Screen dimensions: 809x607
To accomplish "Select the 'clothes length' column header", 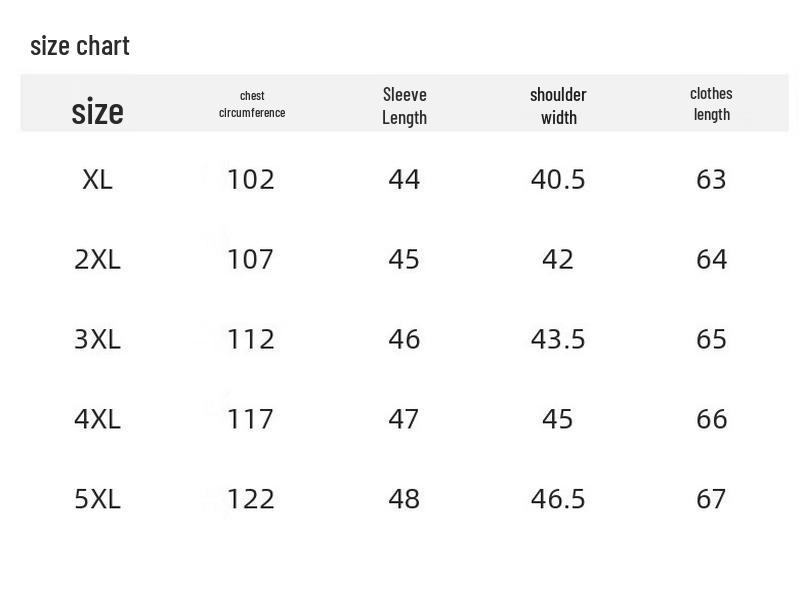I will click(711, 104).
